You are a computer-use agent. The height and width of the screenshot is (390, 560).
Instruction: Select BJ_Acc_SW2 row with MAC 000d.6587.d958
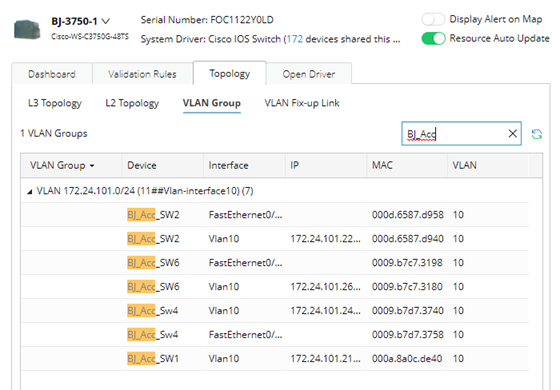[275, 215]
